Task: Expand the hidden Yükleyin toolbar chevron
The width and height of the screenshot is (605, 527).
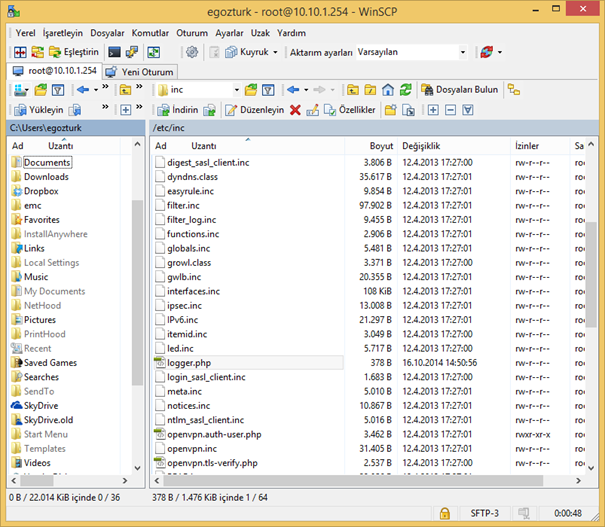Action: click(105, 107)
